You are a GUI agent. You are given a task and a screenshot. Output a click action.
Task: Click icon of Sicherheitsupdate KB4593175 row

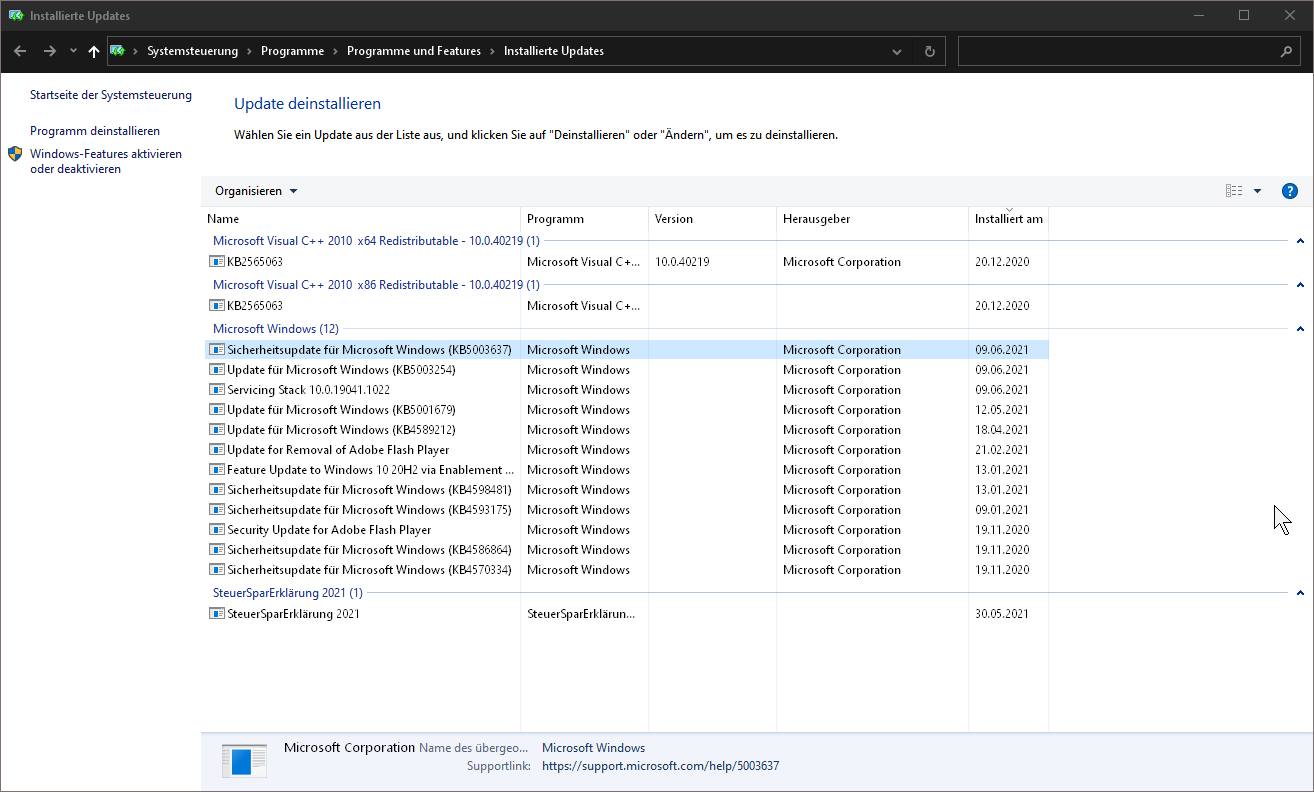tap(217, 510)
